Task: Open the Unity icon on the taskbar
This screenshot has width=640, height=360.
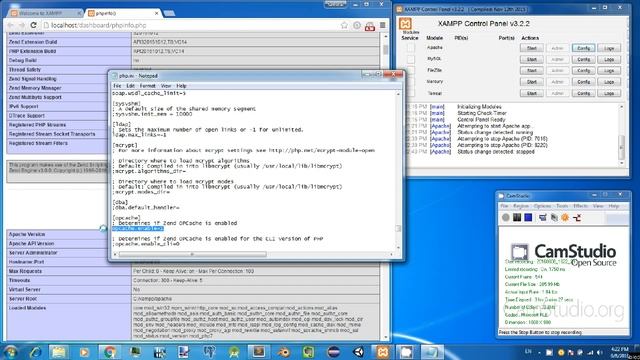Action: [x=358, y=352]
